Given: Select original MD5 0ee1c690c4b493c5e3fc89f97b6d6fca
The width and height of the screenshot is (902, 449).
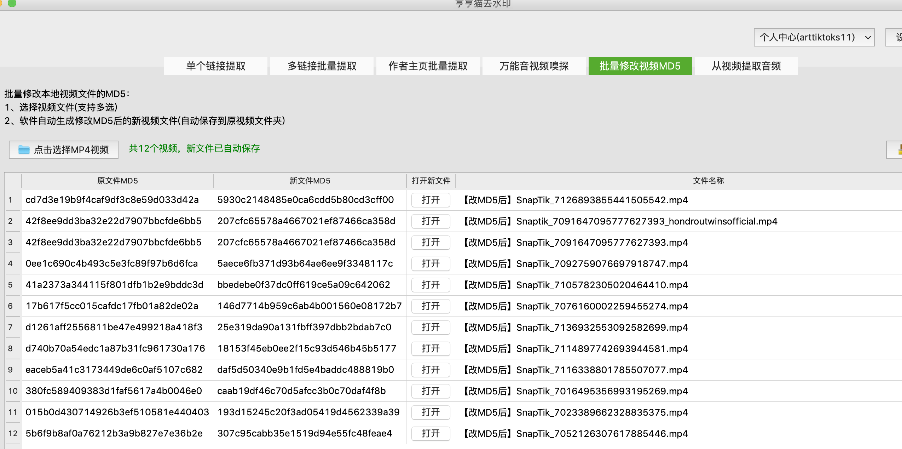Looking at the screenshot, I should click(x=112, y=264).
